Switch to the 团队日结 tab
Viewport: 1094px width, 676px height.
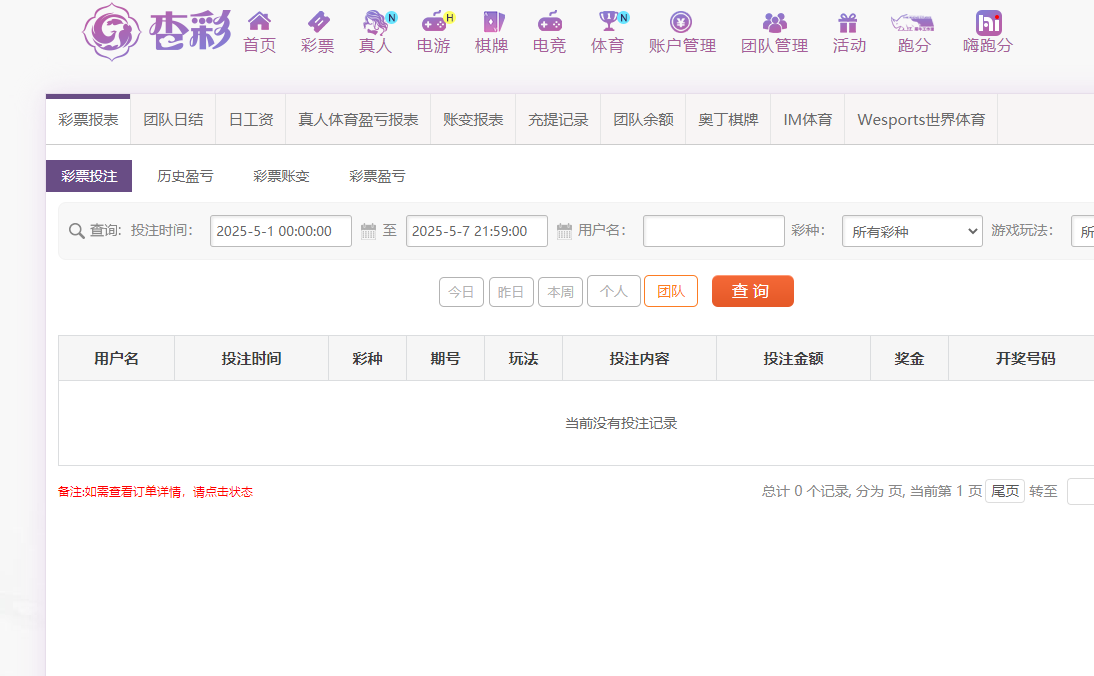tap(173, 120)
